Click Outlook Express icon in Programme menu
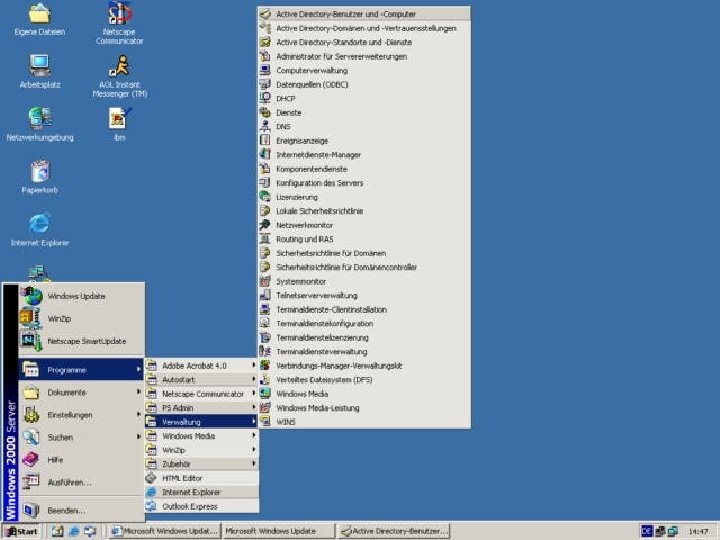The image size is (720, 540). pyautogui.click(x=151, y=506)
